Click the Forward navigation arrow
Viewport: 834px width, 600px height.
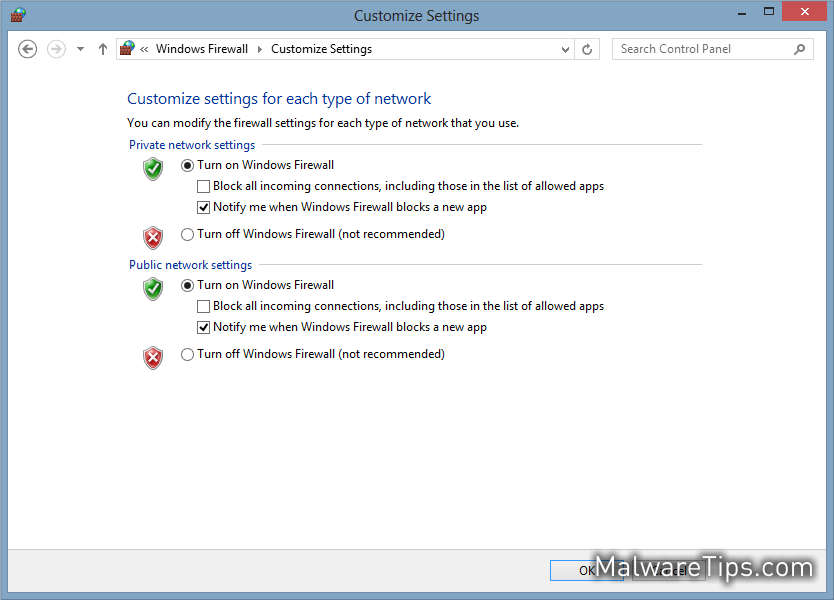(x=56, y=49)
